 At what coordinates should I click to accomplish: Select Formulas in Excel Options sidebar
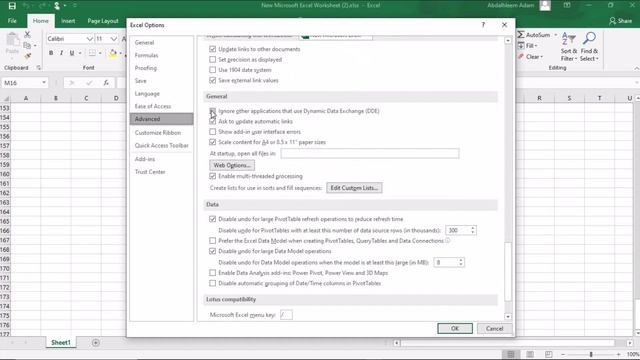[x=161, y=55]
